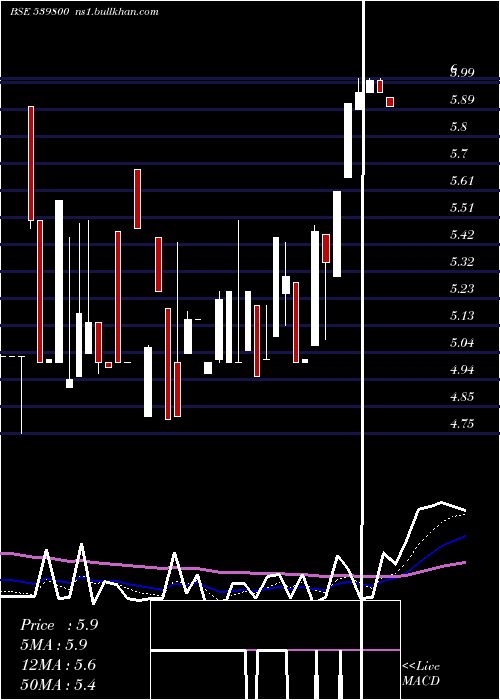Image resolution: width=500 pixels, height=700 pixels.
Task: Select the 5.8 price axis label
Action: pyautogui.click(x=458, y=127)
